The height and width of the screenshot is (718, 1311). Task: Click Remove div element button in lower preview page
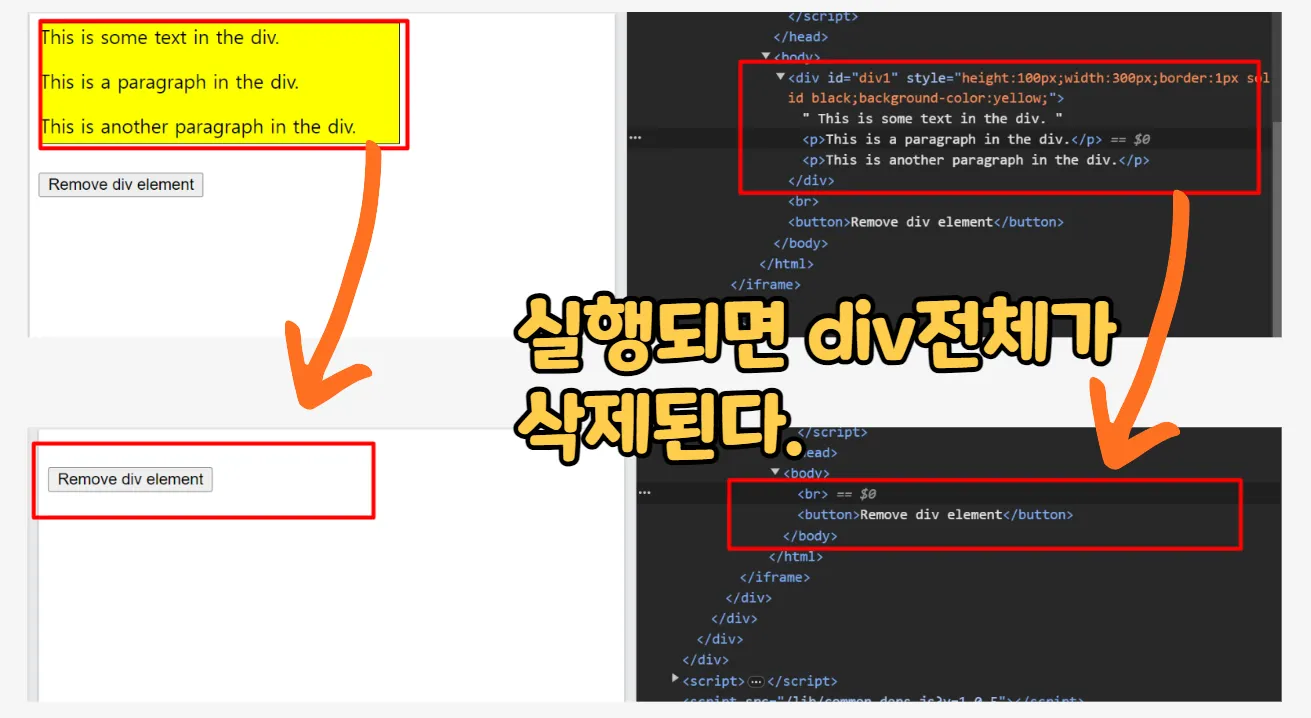[x=130, y=480]
